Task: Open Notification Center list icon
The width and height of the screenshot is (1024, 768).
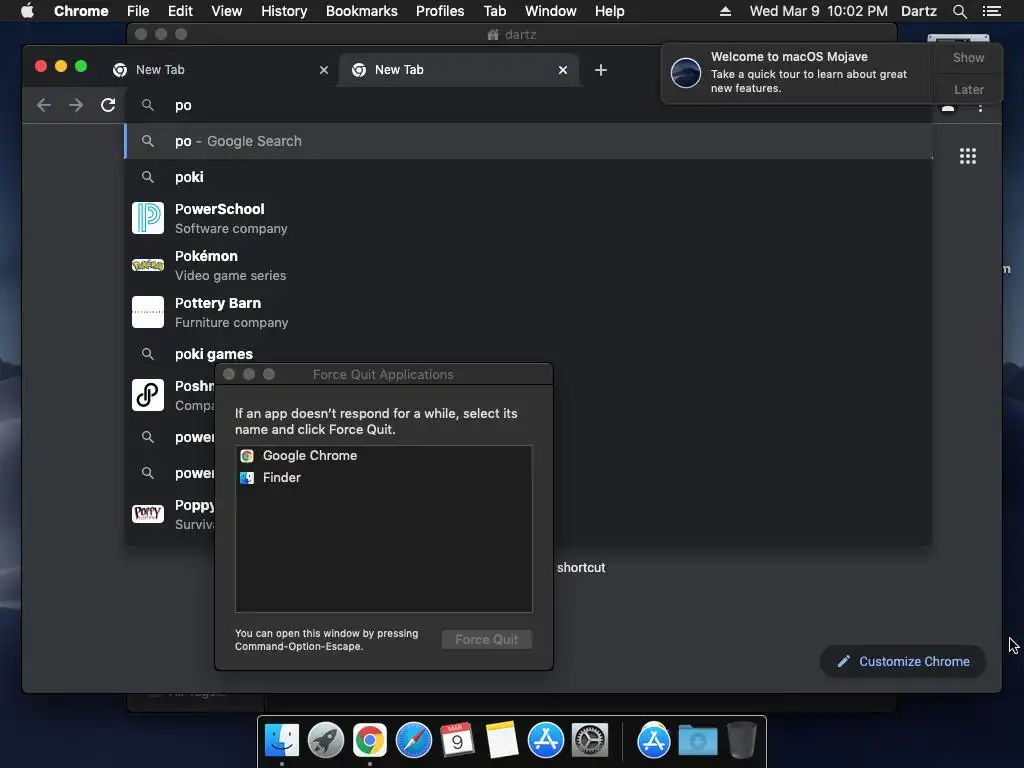Action: coord(992,11)
